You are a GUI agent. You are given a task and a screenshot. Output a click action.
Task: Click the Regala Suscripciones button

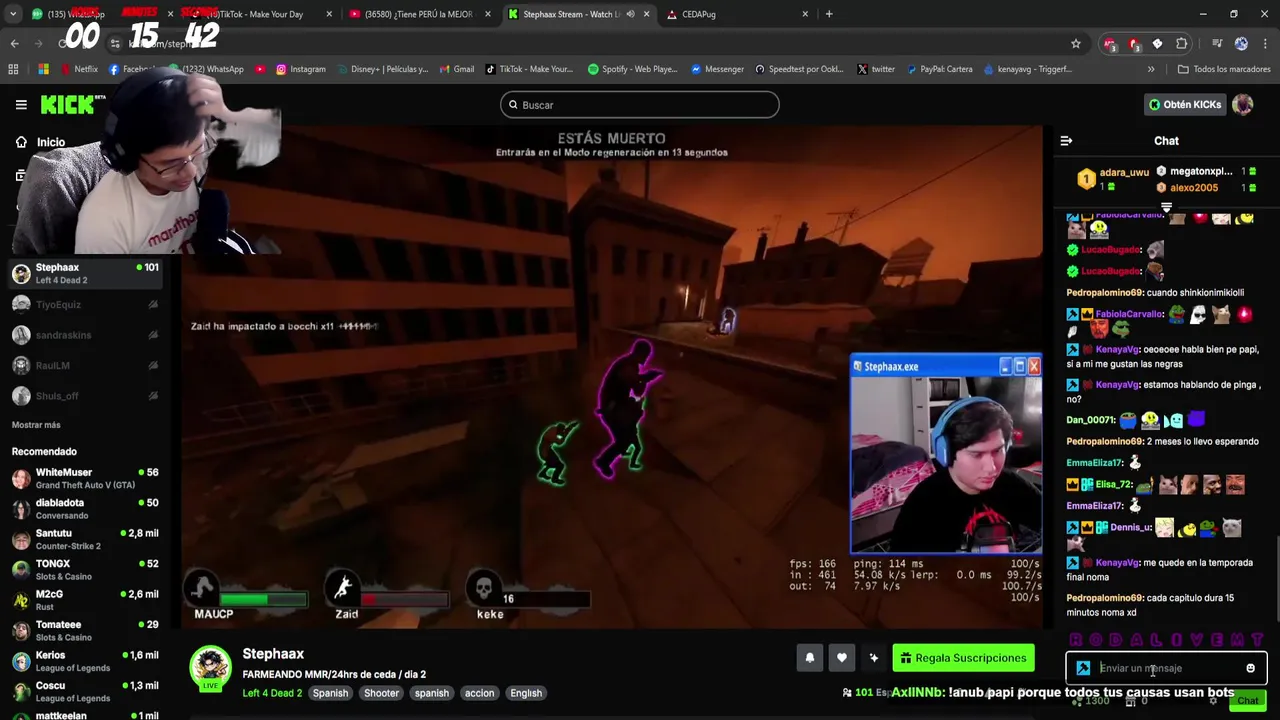tap(963, 658)
